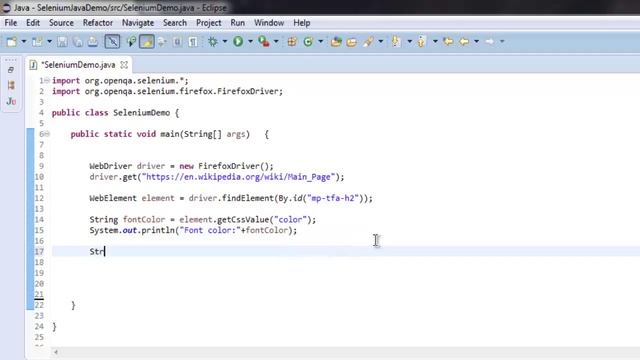Click the findElement method call on line 12

(x=248, y=198)
